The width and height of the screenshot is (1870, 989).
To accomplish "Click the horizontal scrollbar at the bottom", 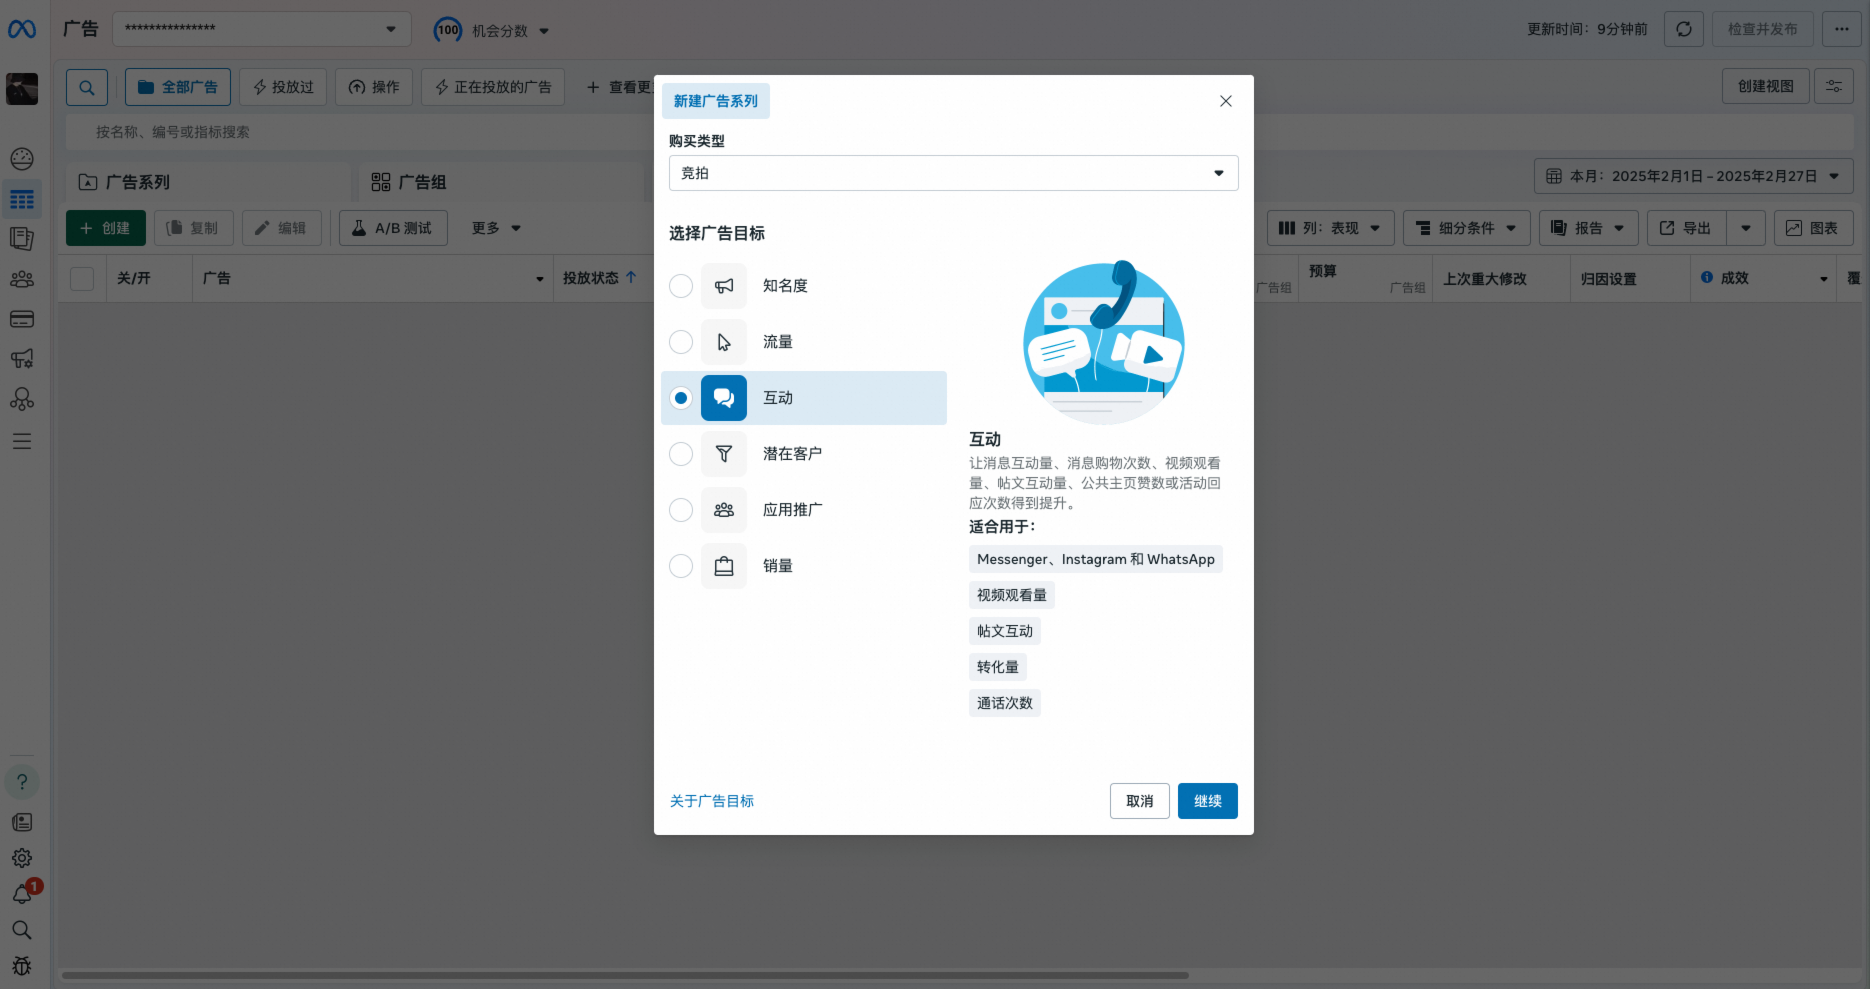I will coord(625,975).
